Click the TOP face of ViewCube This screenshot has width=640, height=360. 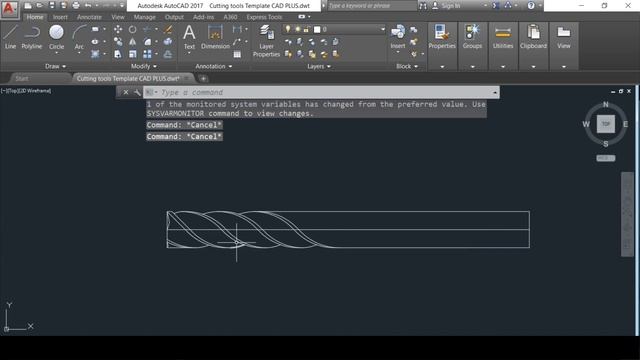tap(605, 124)
